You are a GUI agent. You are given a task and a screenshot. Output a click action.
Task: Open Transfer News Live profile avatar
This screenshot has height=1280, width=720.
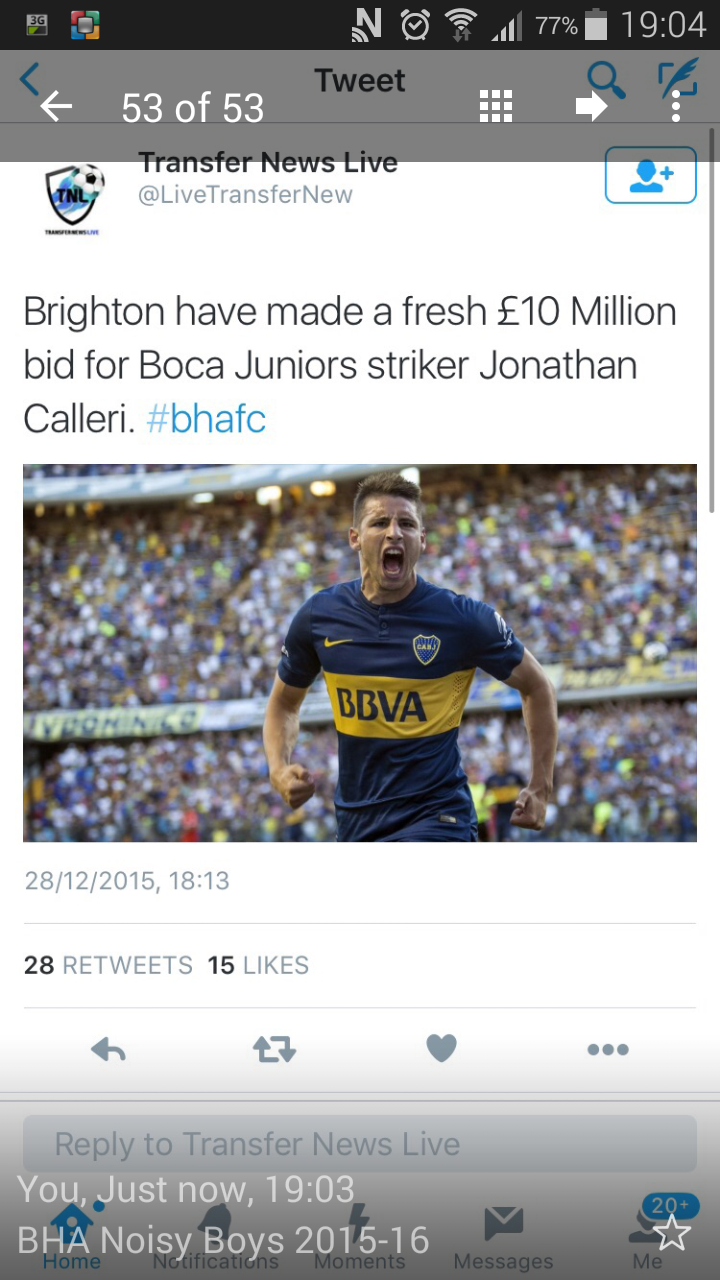coord(74,196)
